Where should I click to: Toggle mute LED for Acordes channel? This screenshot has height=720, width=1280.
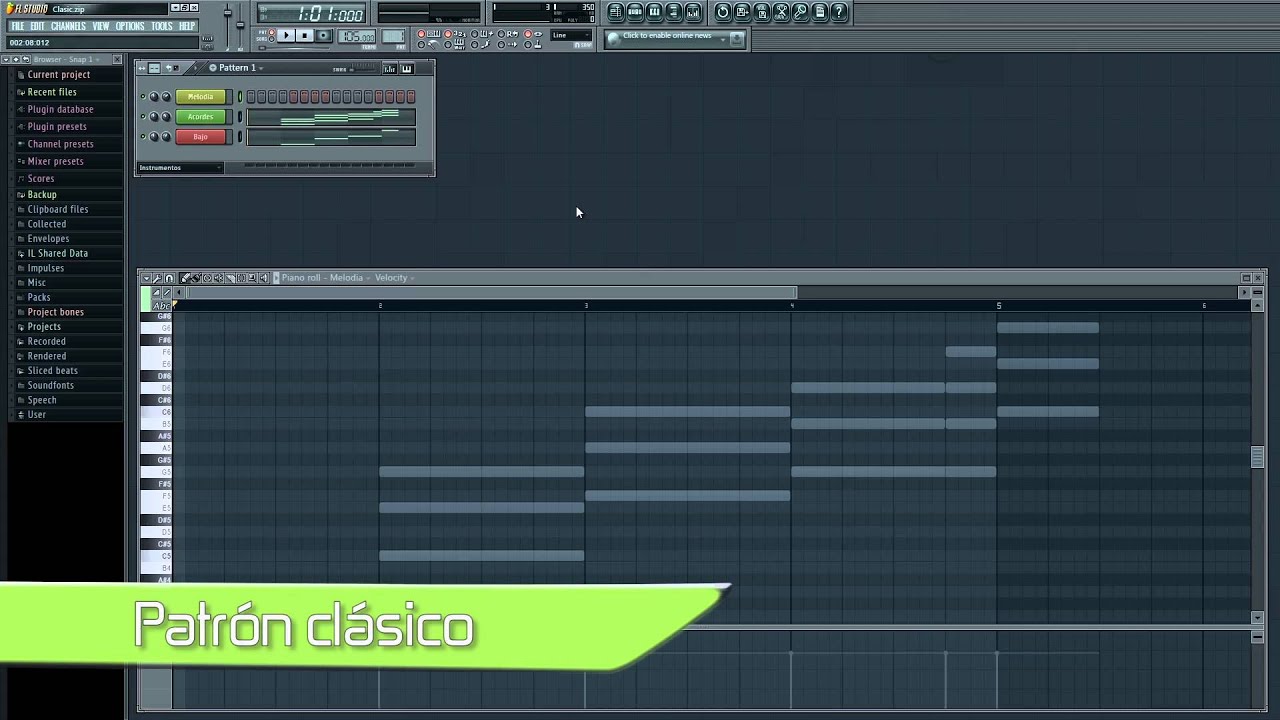pyautogui.click(x=143, y=116)
